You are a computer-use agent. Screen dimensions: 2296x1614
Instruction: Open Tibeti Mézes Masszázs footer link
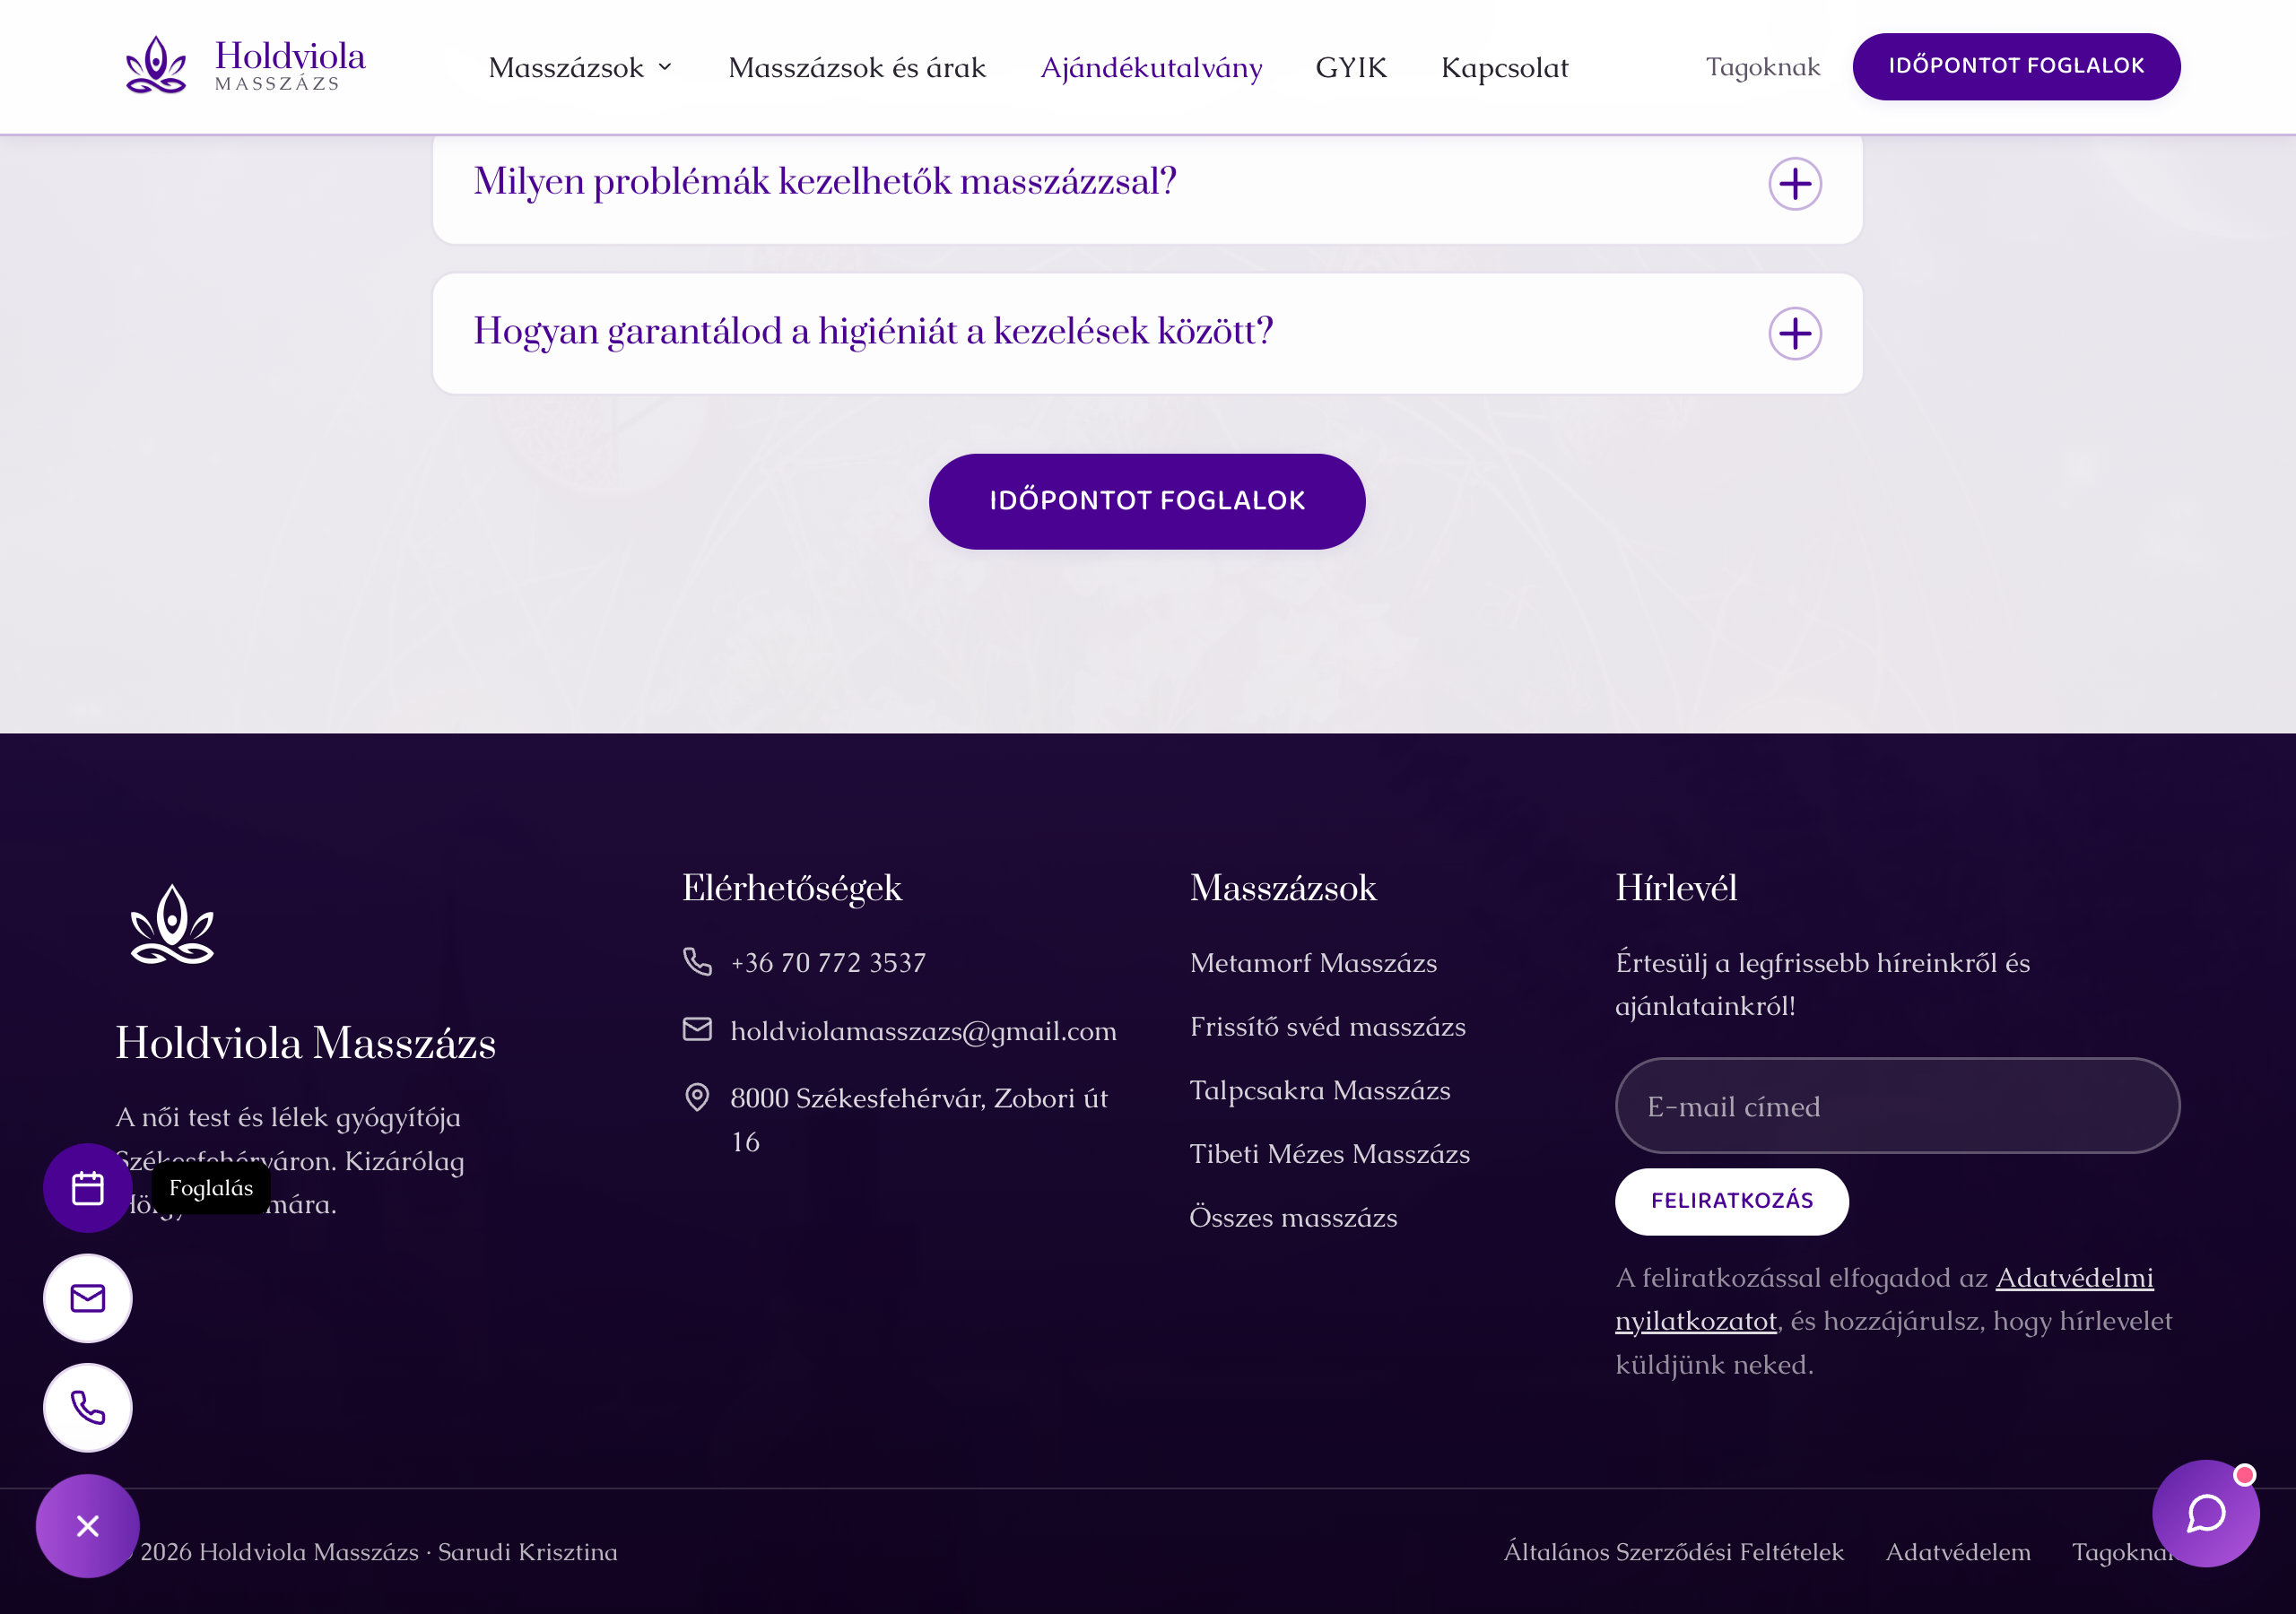[1329, 1154]
